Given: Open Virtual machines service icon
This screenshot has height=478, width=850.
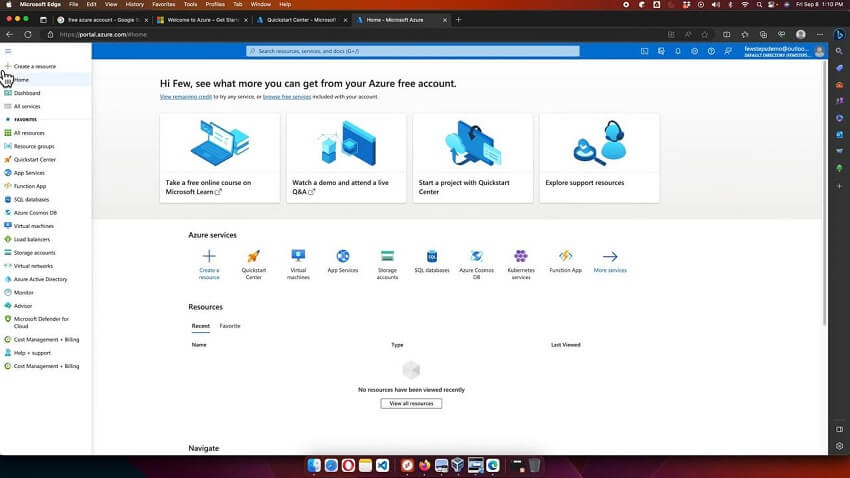Looking at the screenshot, I should pyautogui.click(x=298, y=264).
